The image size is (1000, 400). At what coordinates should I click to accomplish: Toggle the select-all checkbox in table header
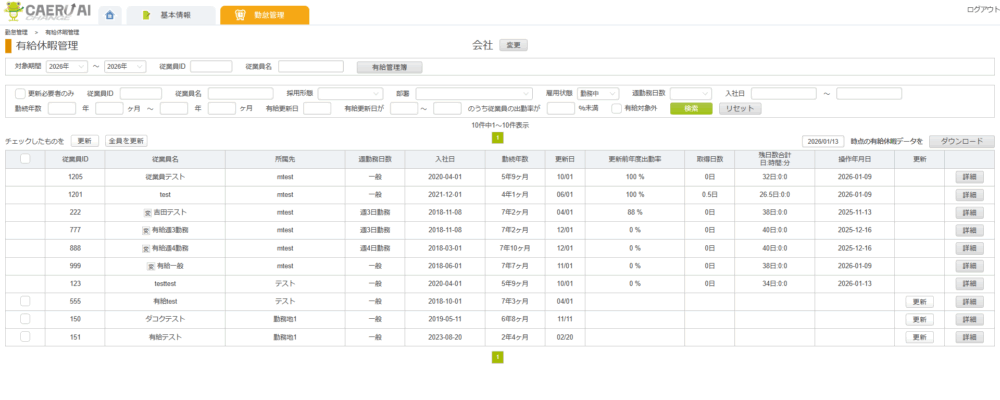(26, 159)
